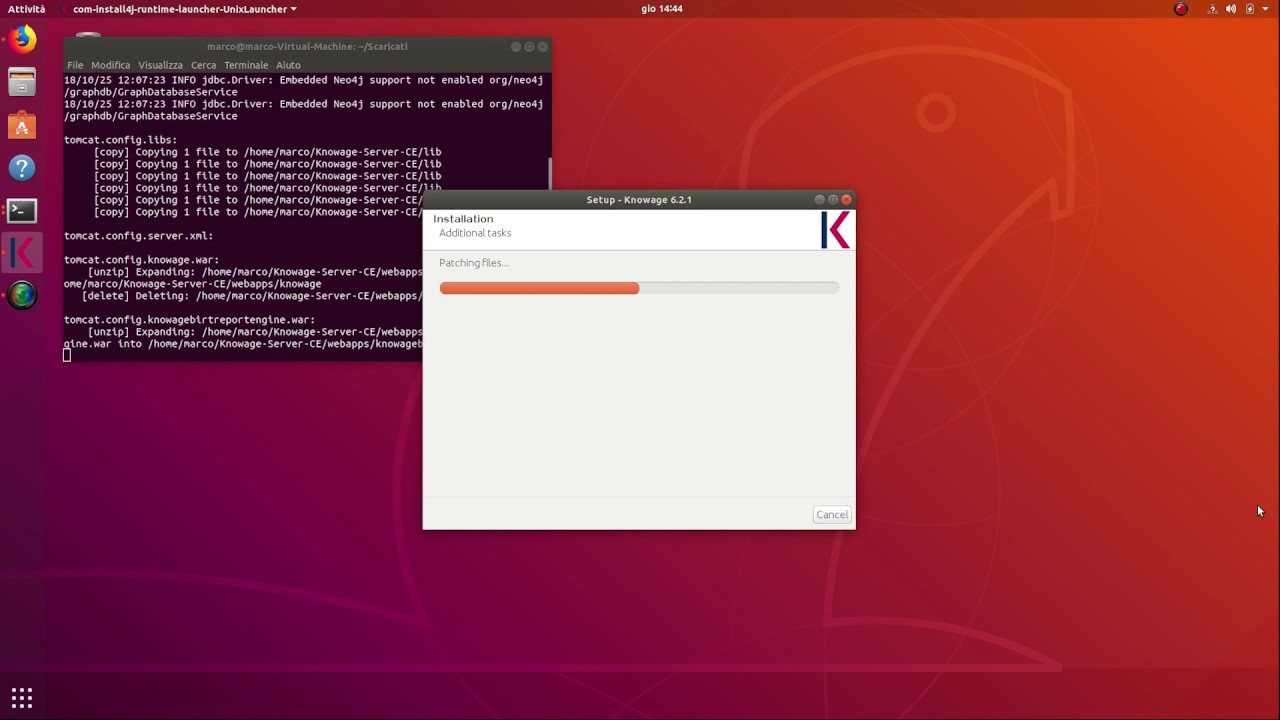Minimize the Setup Knowage window
Screen dimensions: 1280x720
point(819,200)
